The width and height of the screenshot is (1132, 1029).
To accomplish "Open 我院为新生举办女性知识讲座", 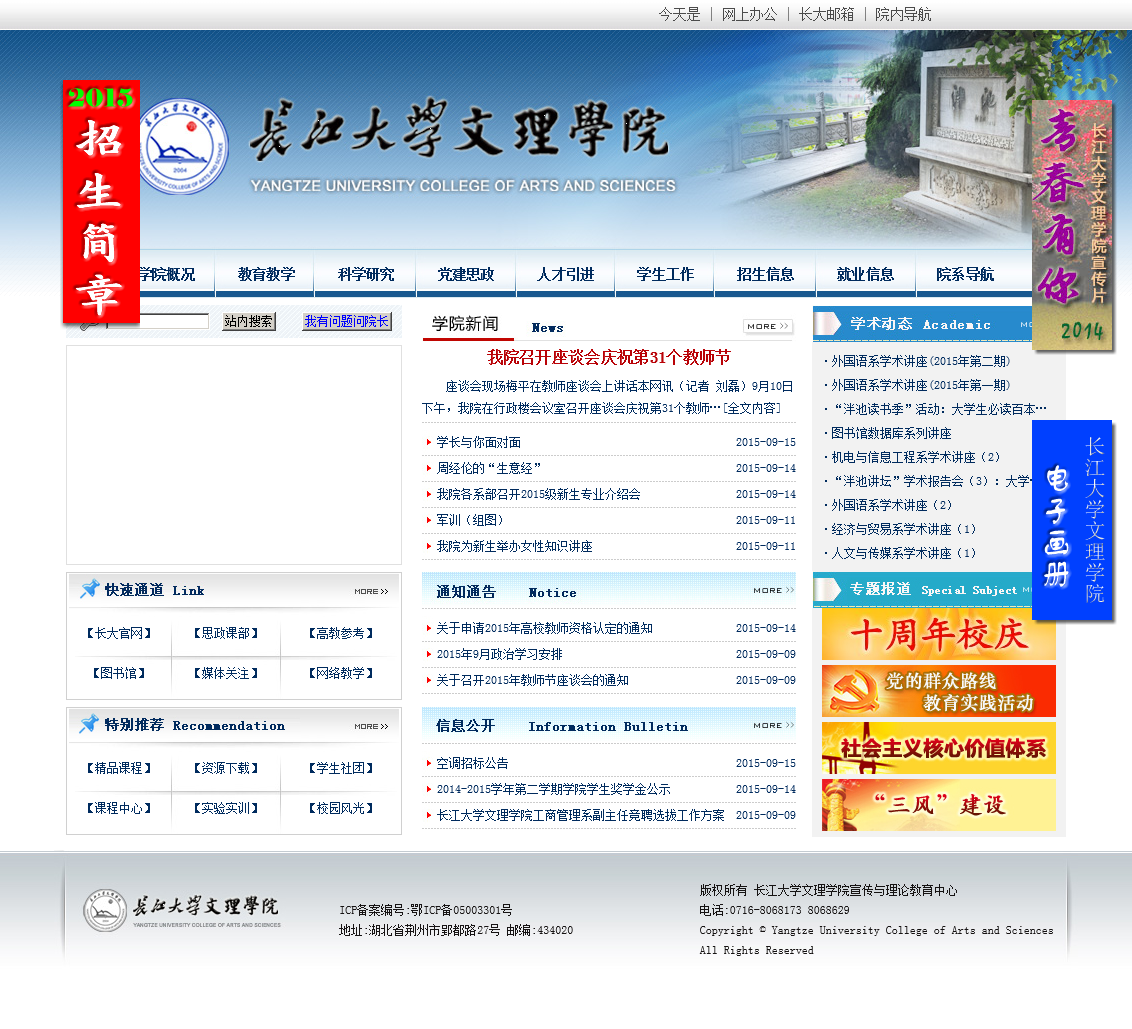I will [514, 546].
